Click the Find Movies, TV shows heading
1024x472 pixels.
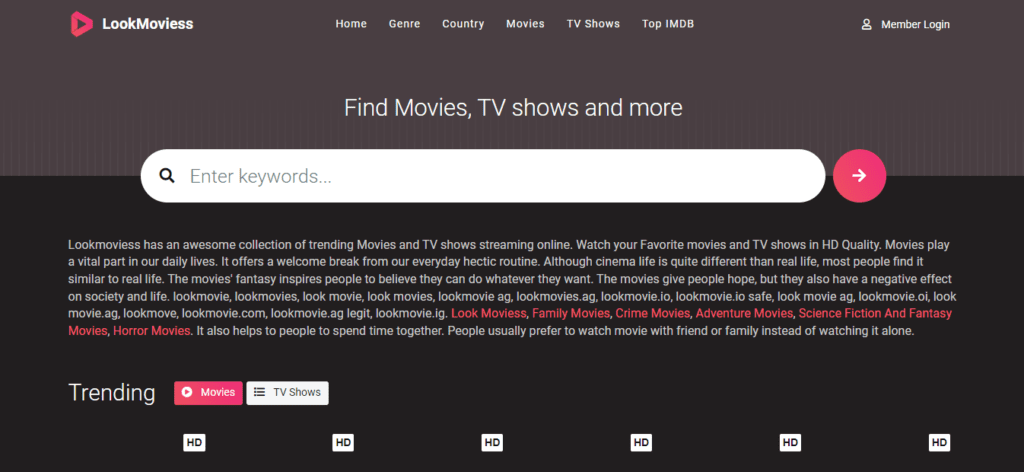(513, 107)
